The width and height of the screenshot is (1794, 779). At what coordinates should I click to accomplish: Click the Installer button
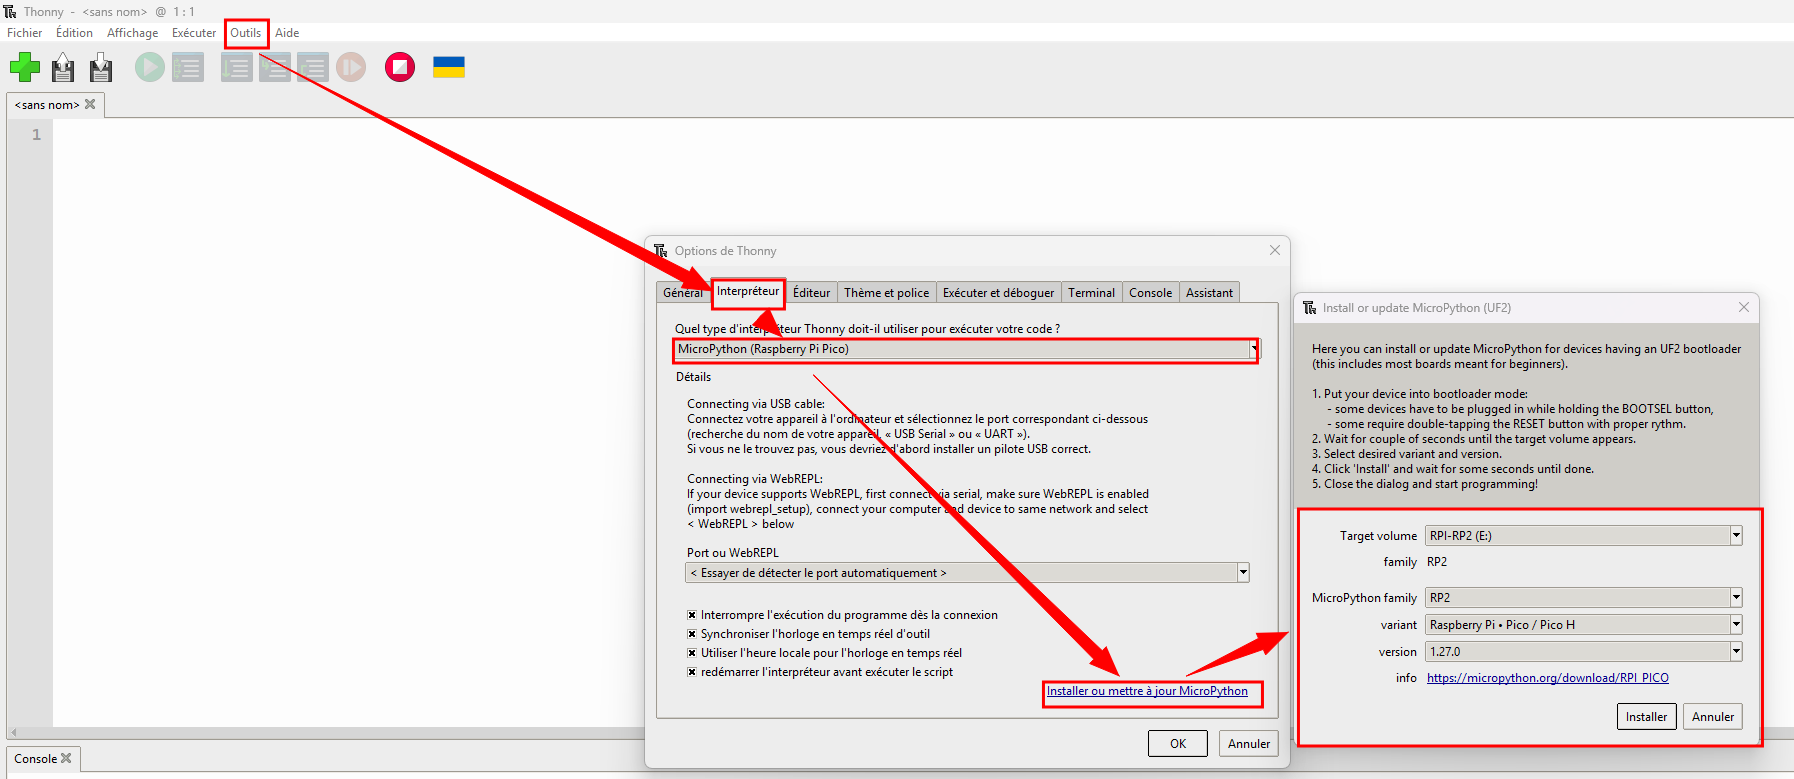point(1646,717)
